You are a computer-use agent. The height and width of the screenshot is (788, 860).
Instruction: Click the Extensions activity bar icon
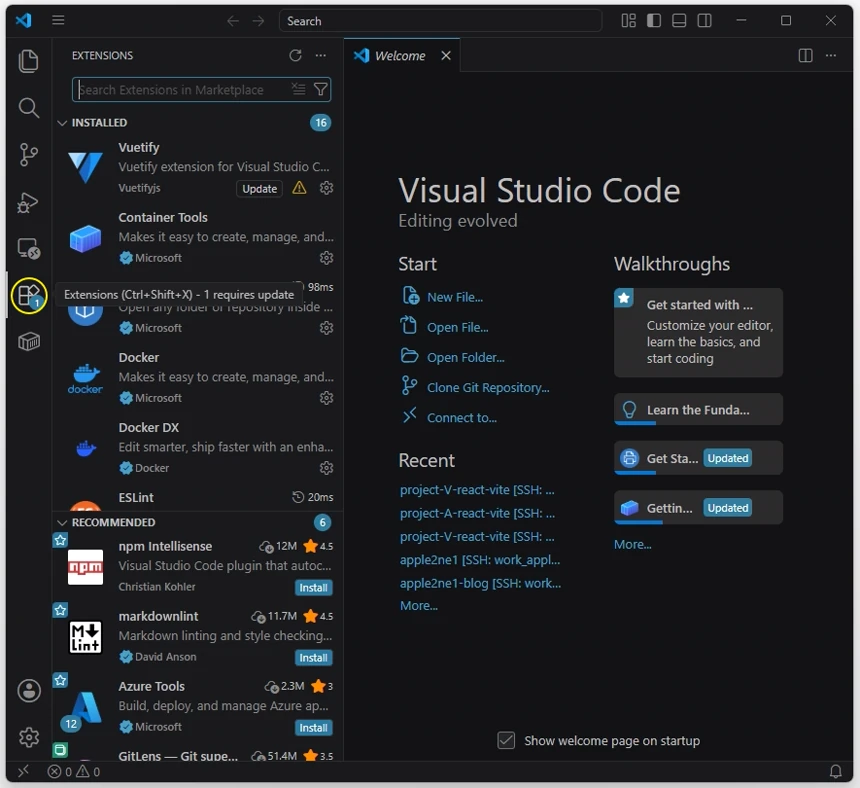pyautogui.click(x=29, y=296)
